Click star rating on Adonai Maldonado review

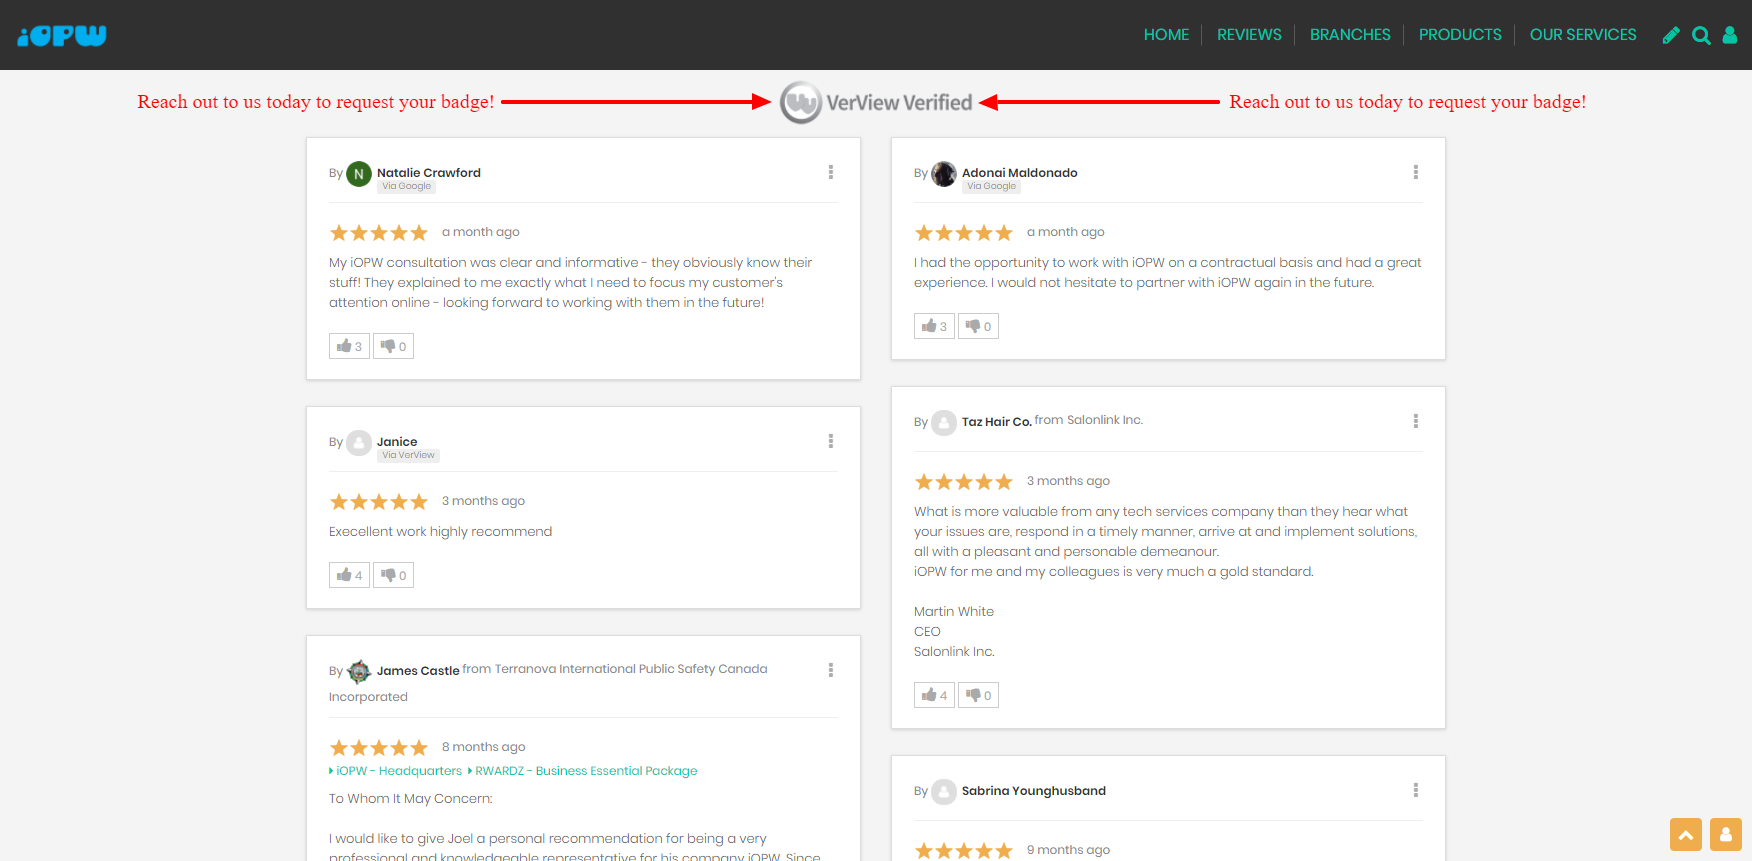pyautogui.click(x=964, y=233)
